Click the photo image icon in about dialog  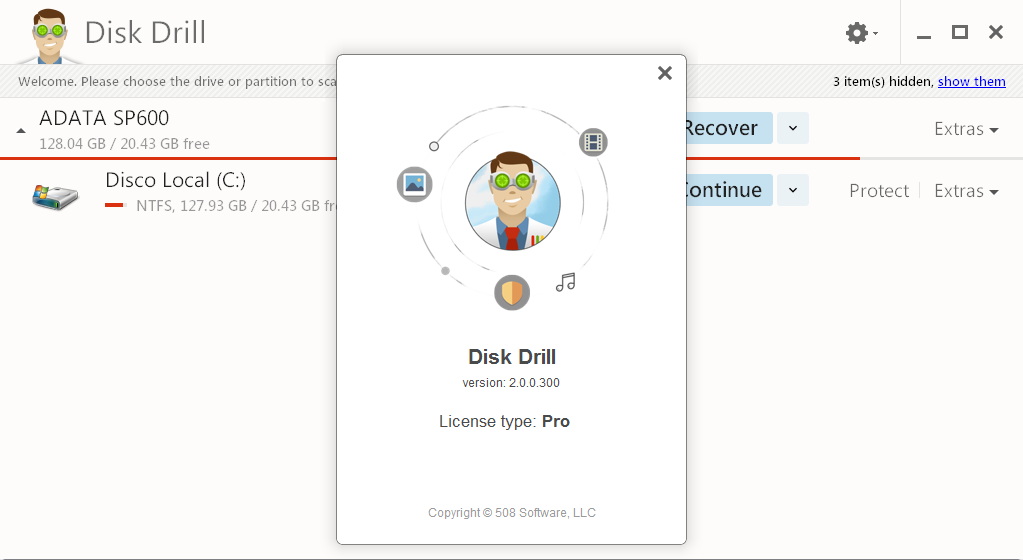(x=414, y=184)
